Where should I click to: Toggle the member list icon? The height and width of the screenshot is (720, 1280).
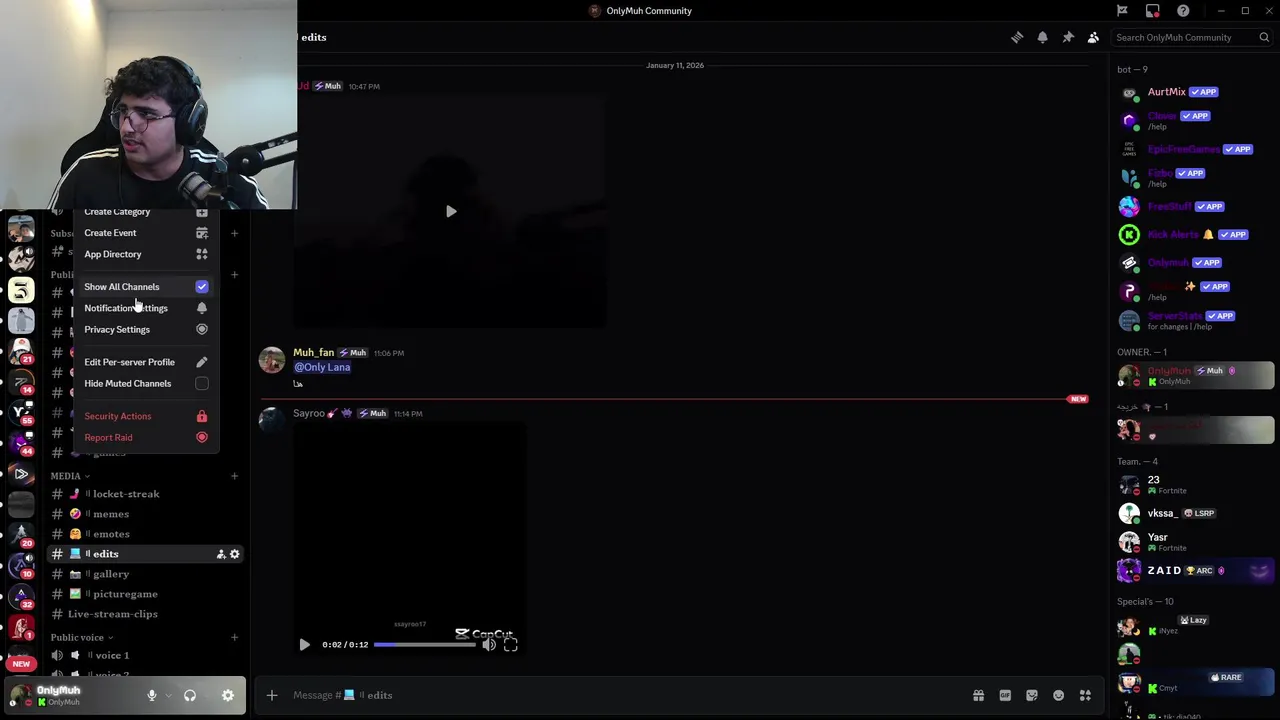pos(1093,37)
